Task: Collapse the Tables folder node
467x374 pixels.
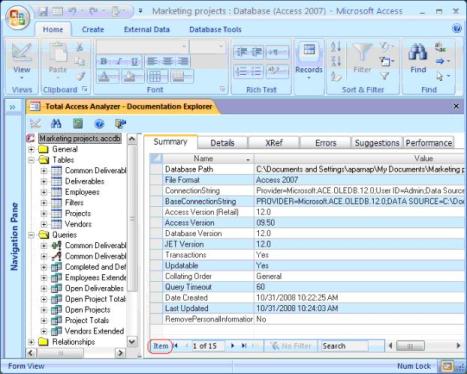Action: [31, 160]
